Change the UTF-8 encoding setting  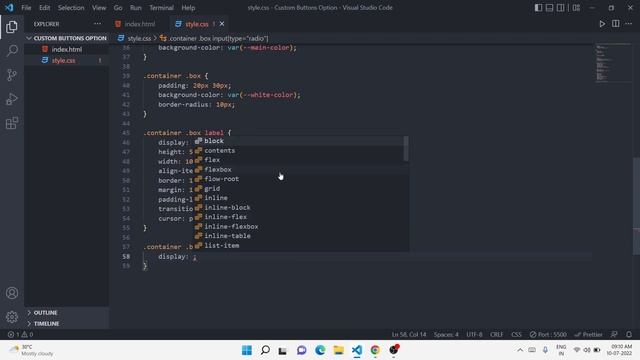(x=474, y=334)
